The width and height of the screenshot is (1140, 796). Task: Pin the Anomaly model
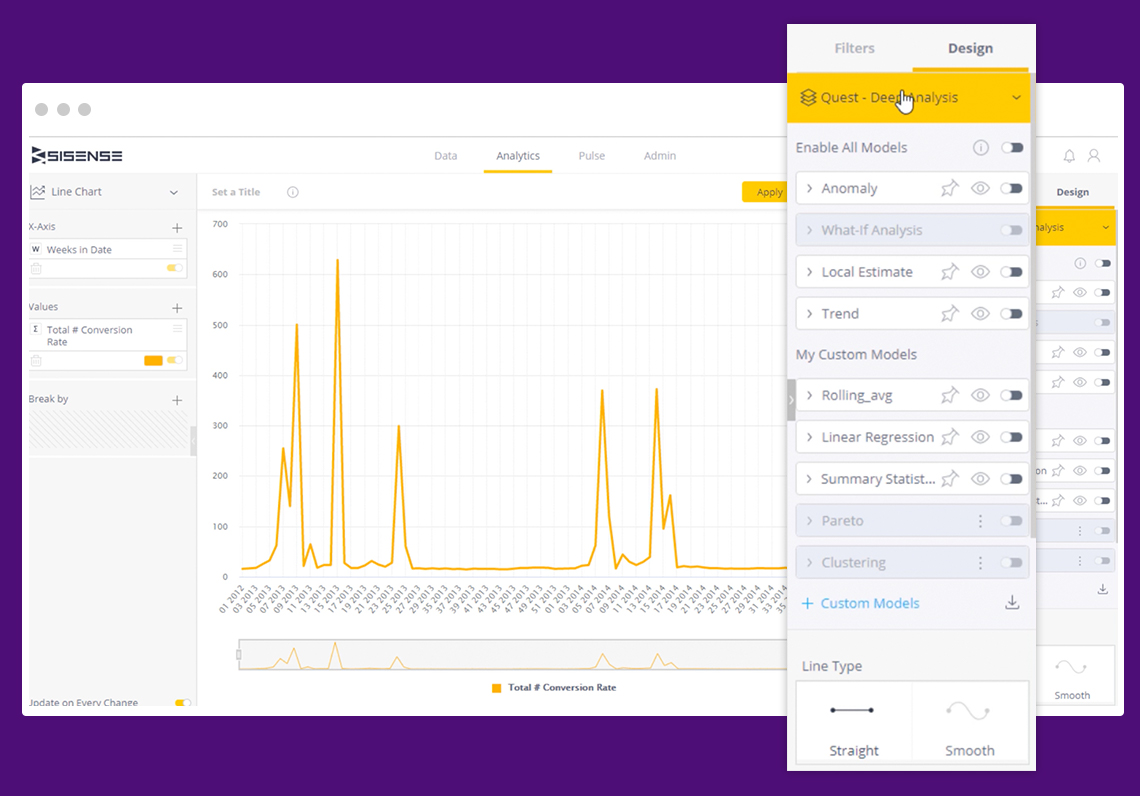(949, 188)
